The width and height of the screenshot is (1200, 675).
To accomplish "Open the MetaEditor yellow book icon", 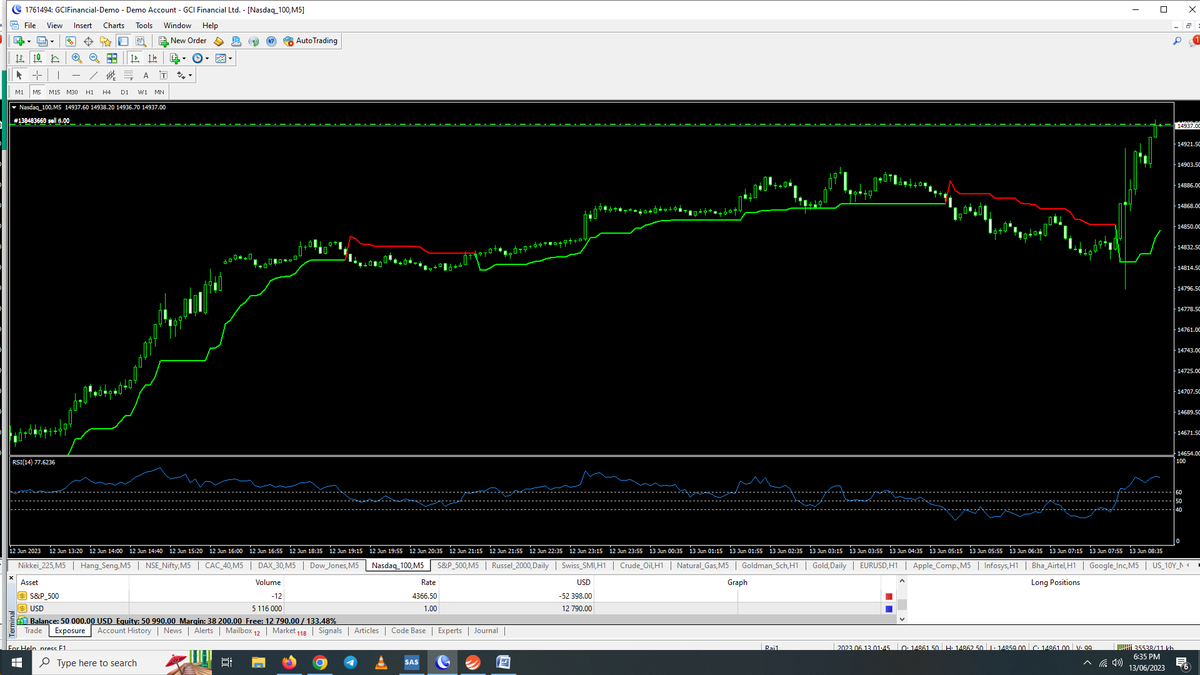I will pyautogui.click(x=218, y=41).
